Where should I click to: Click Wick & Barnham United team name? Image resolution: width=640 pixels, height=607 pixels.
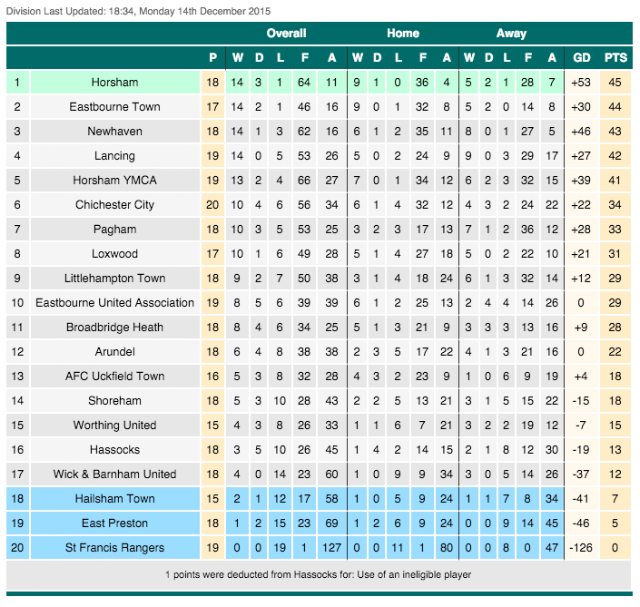115,474
